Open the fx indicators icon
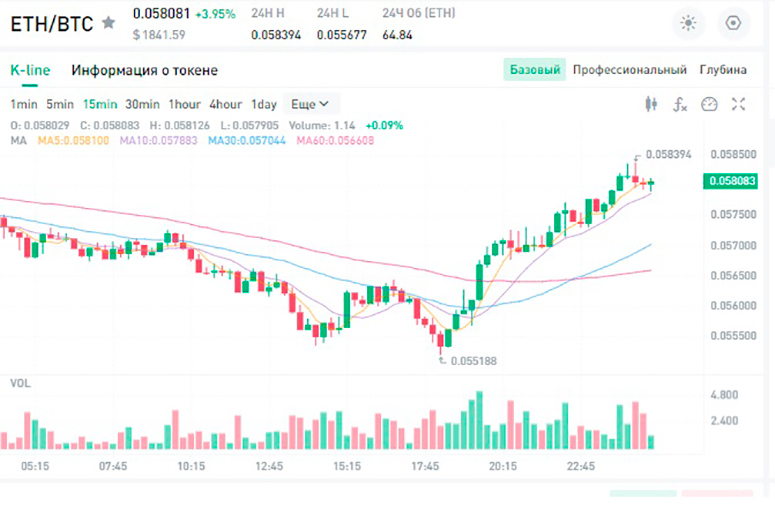 click(680, 104)
